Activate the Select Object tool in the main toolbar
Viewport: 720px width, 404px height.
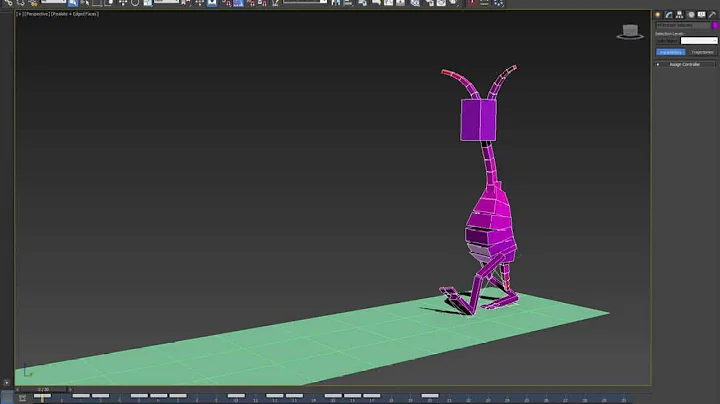tap(73, 3)
